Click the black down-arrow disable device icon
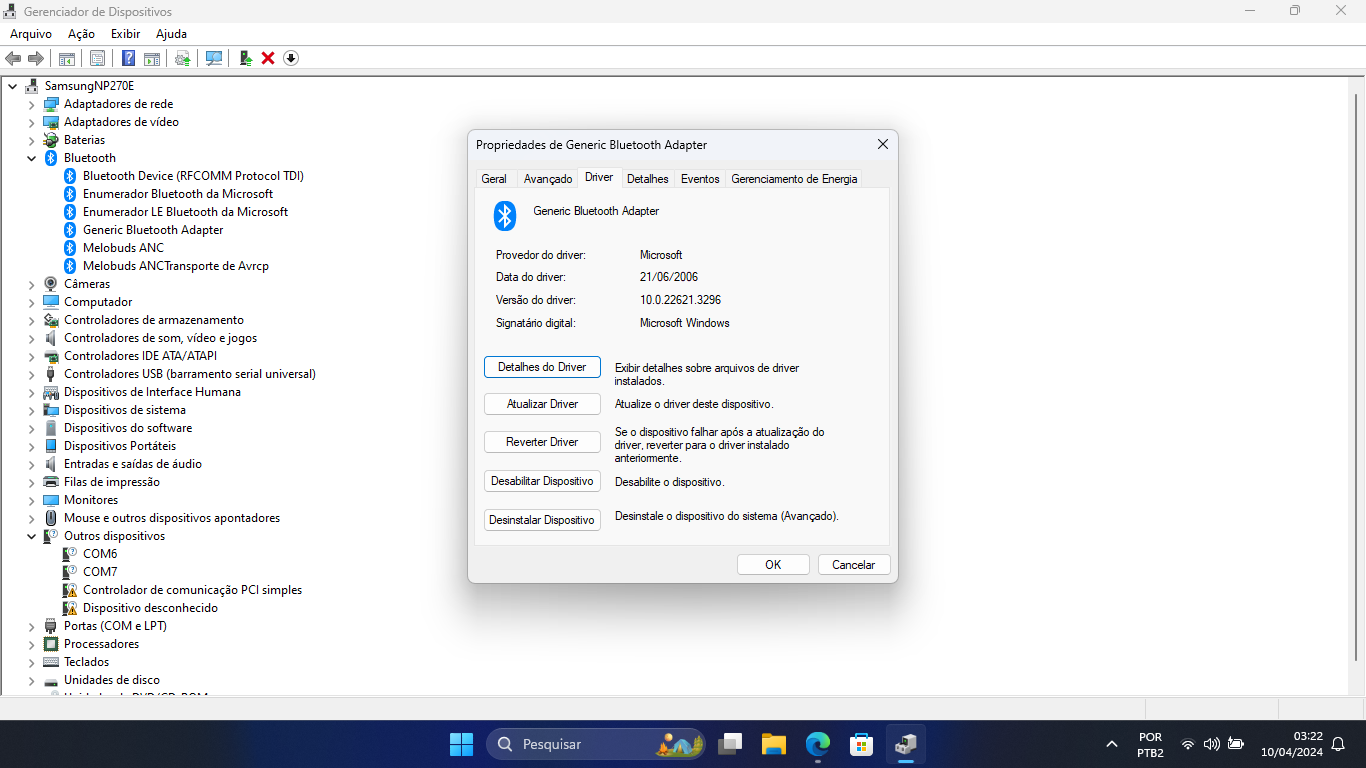 (x=291, y=58)
